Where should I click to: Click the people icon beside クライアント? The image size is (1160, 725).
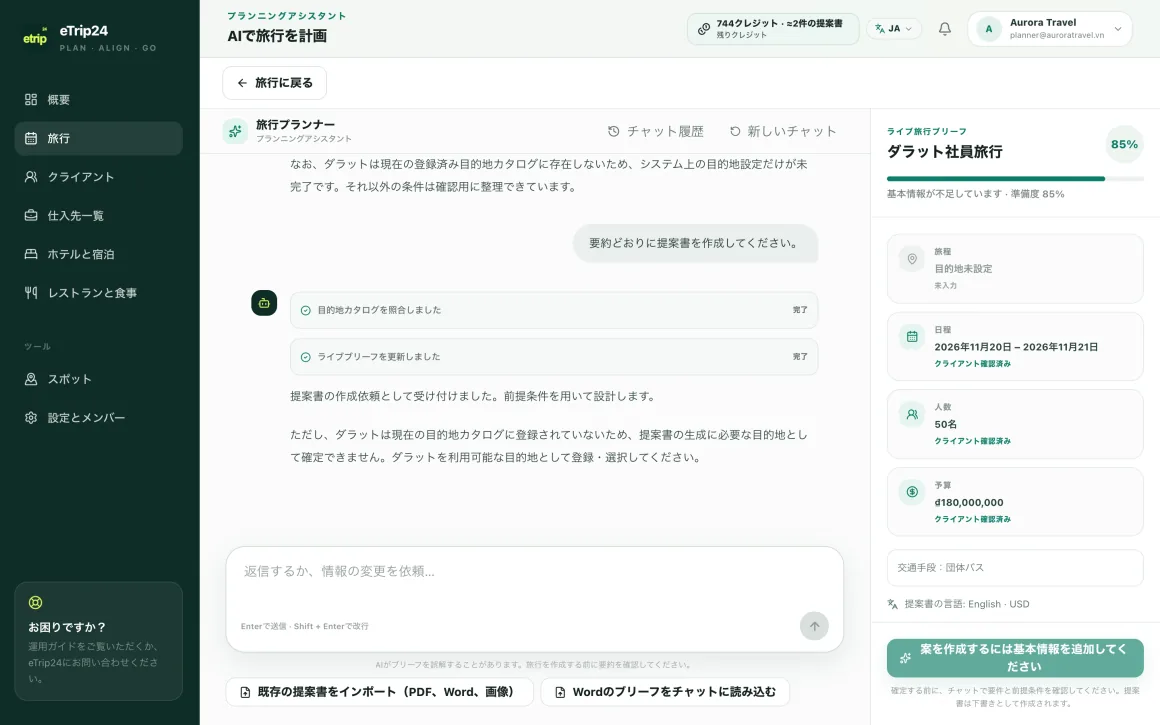(31, 177)
